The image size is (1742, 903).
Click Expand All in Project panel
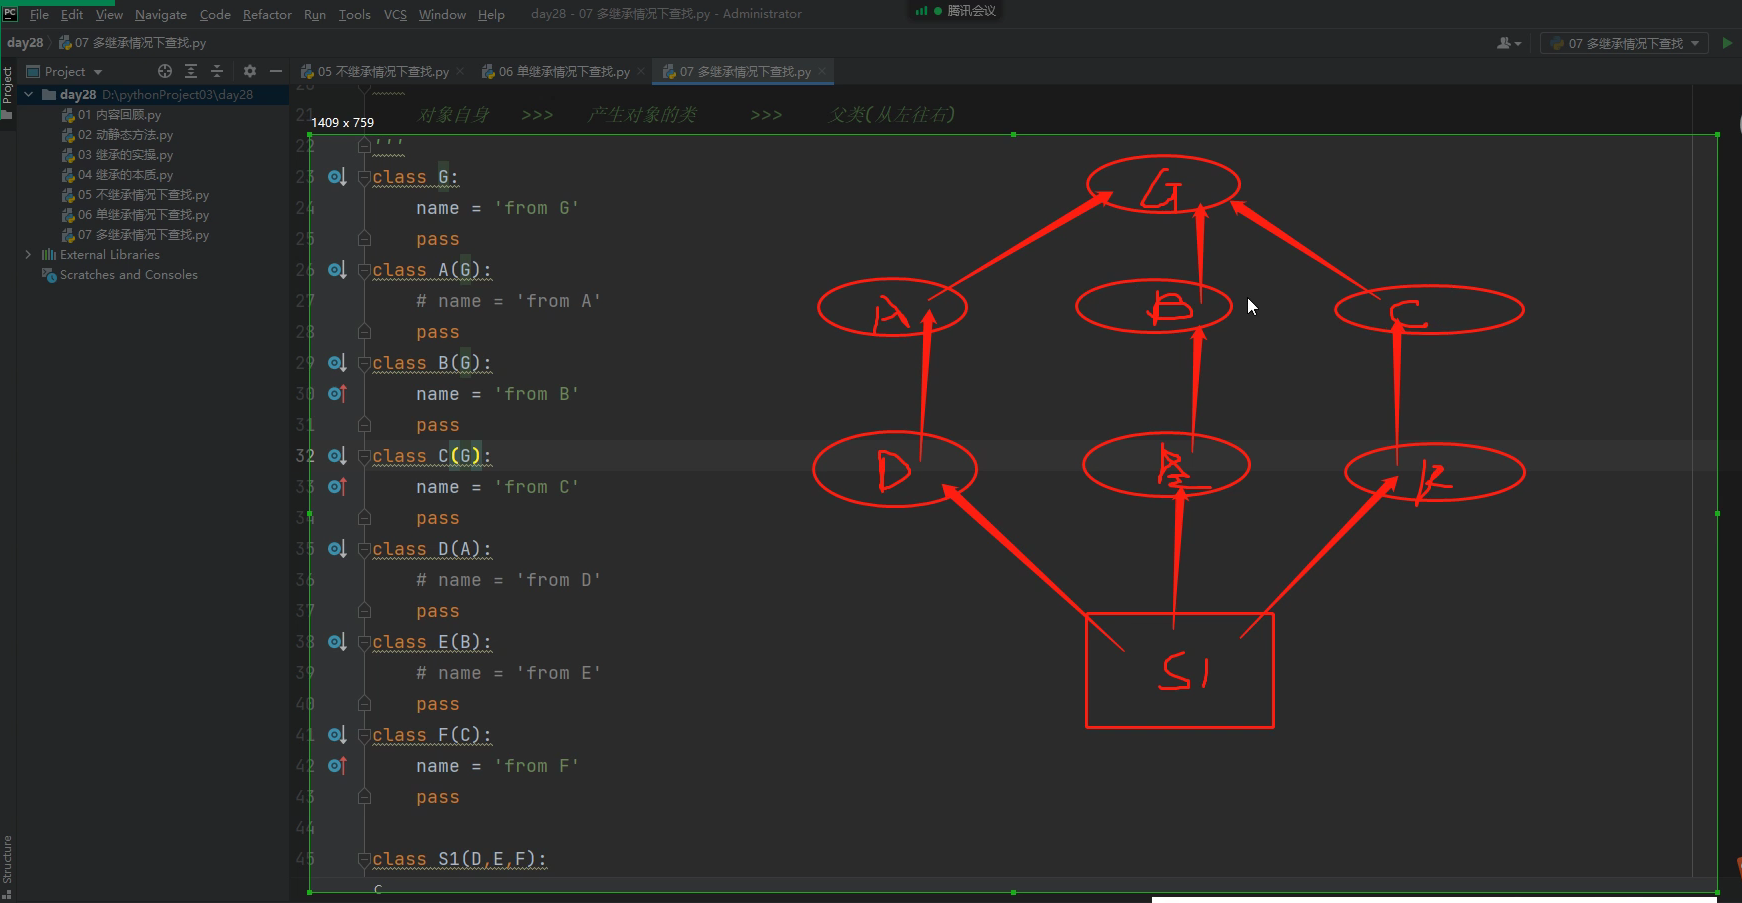(191, 71)
